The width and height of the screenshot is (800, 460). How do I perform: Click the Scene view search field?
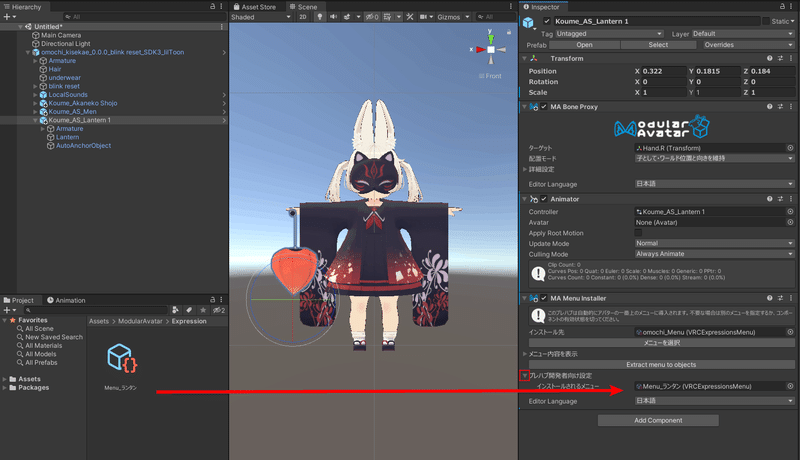(495, 17)
